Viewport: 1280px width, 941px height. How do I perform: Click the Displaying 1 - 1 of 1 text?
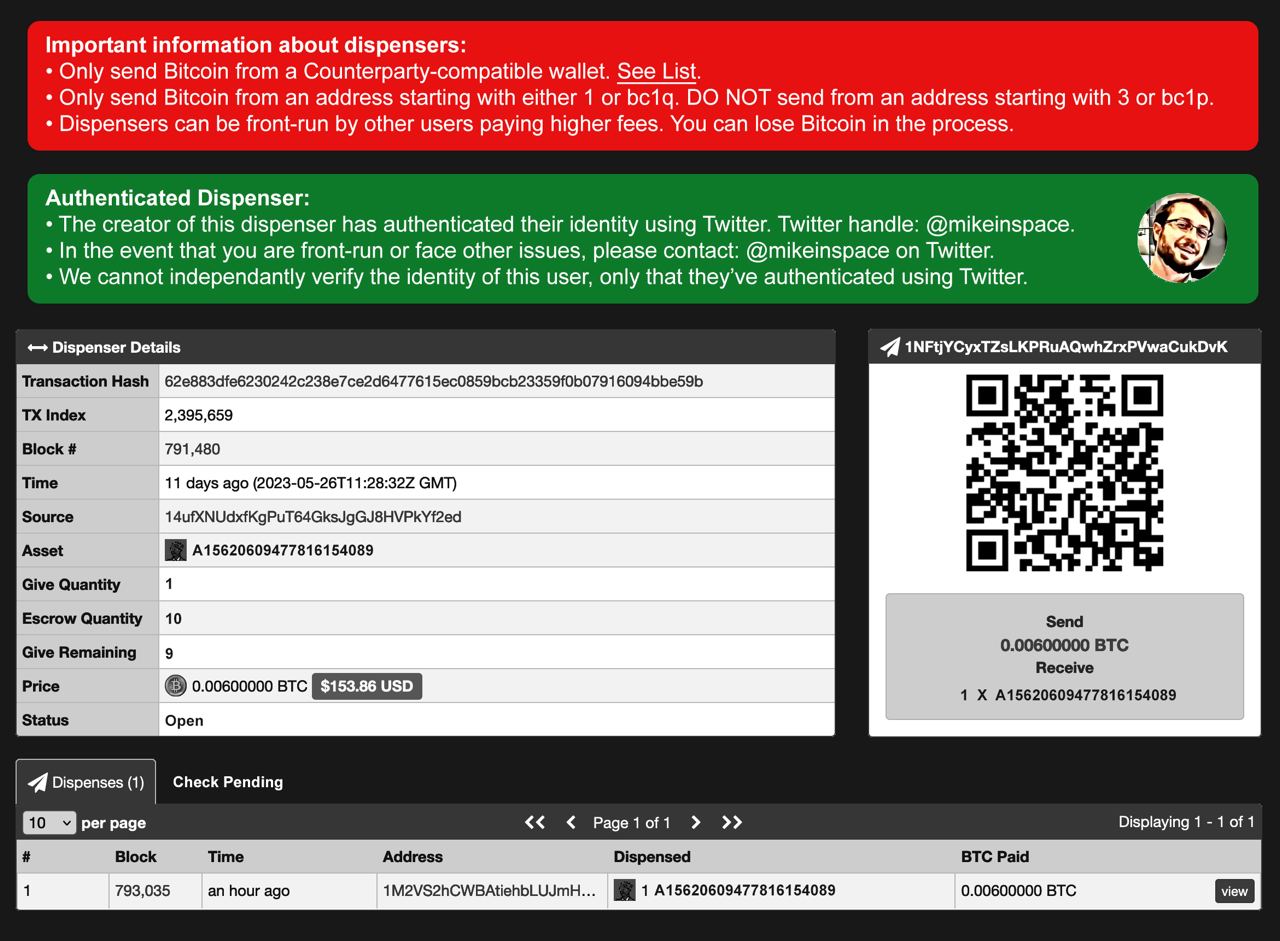coord(1186,822)
